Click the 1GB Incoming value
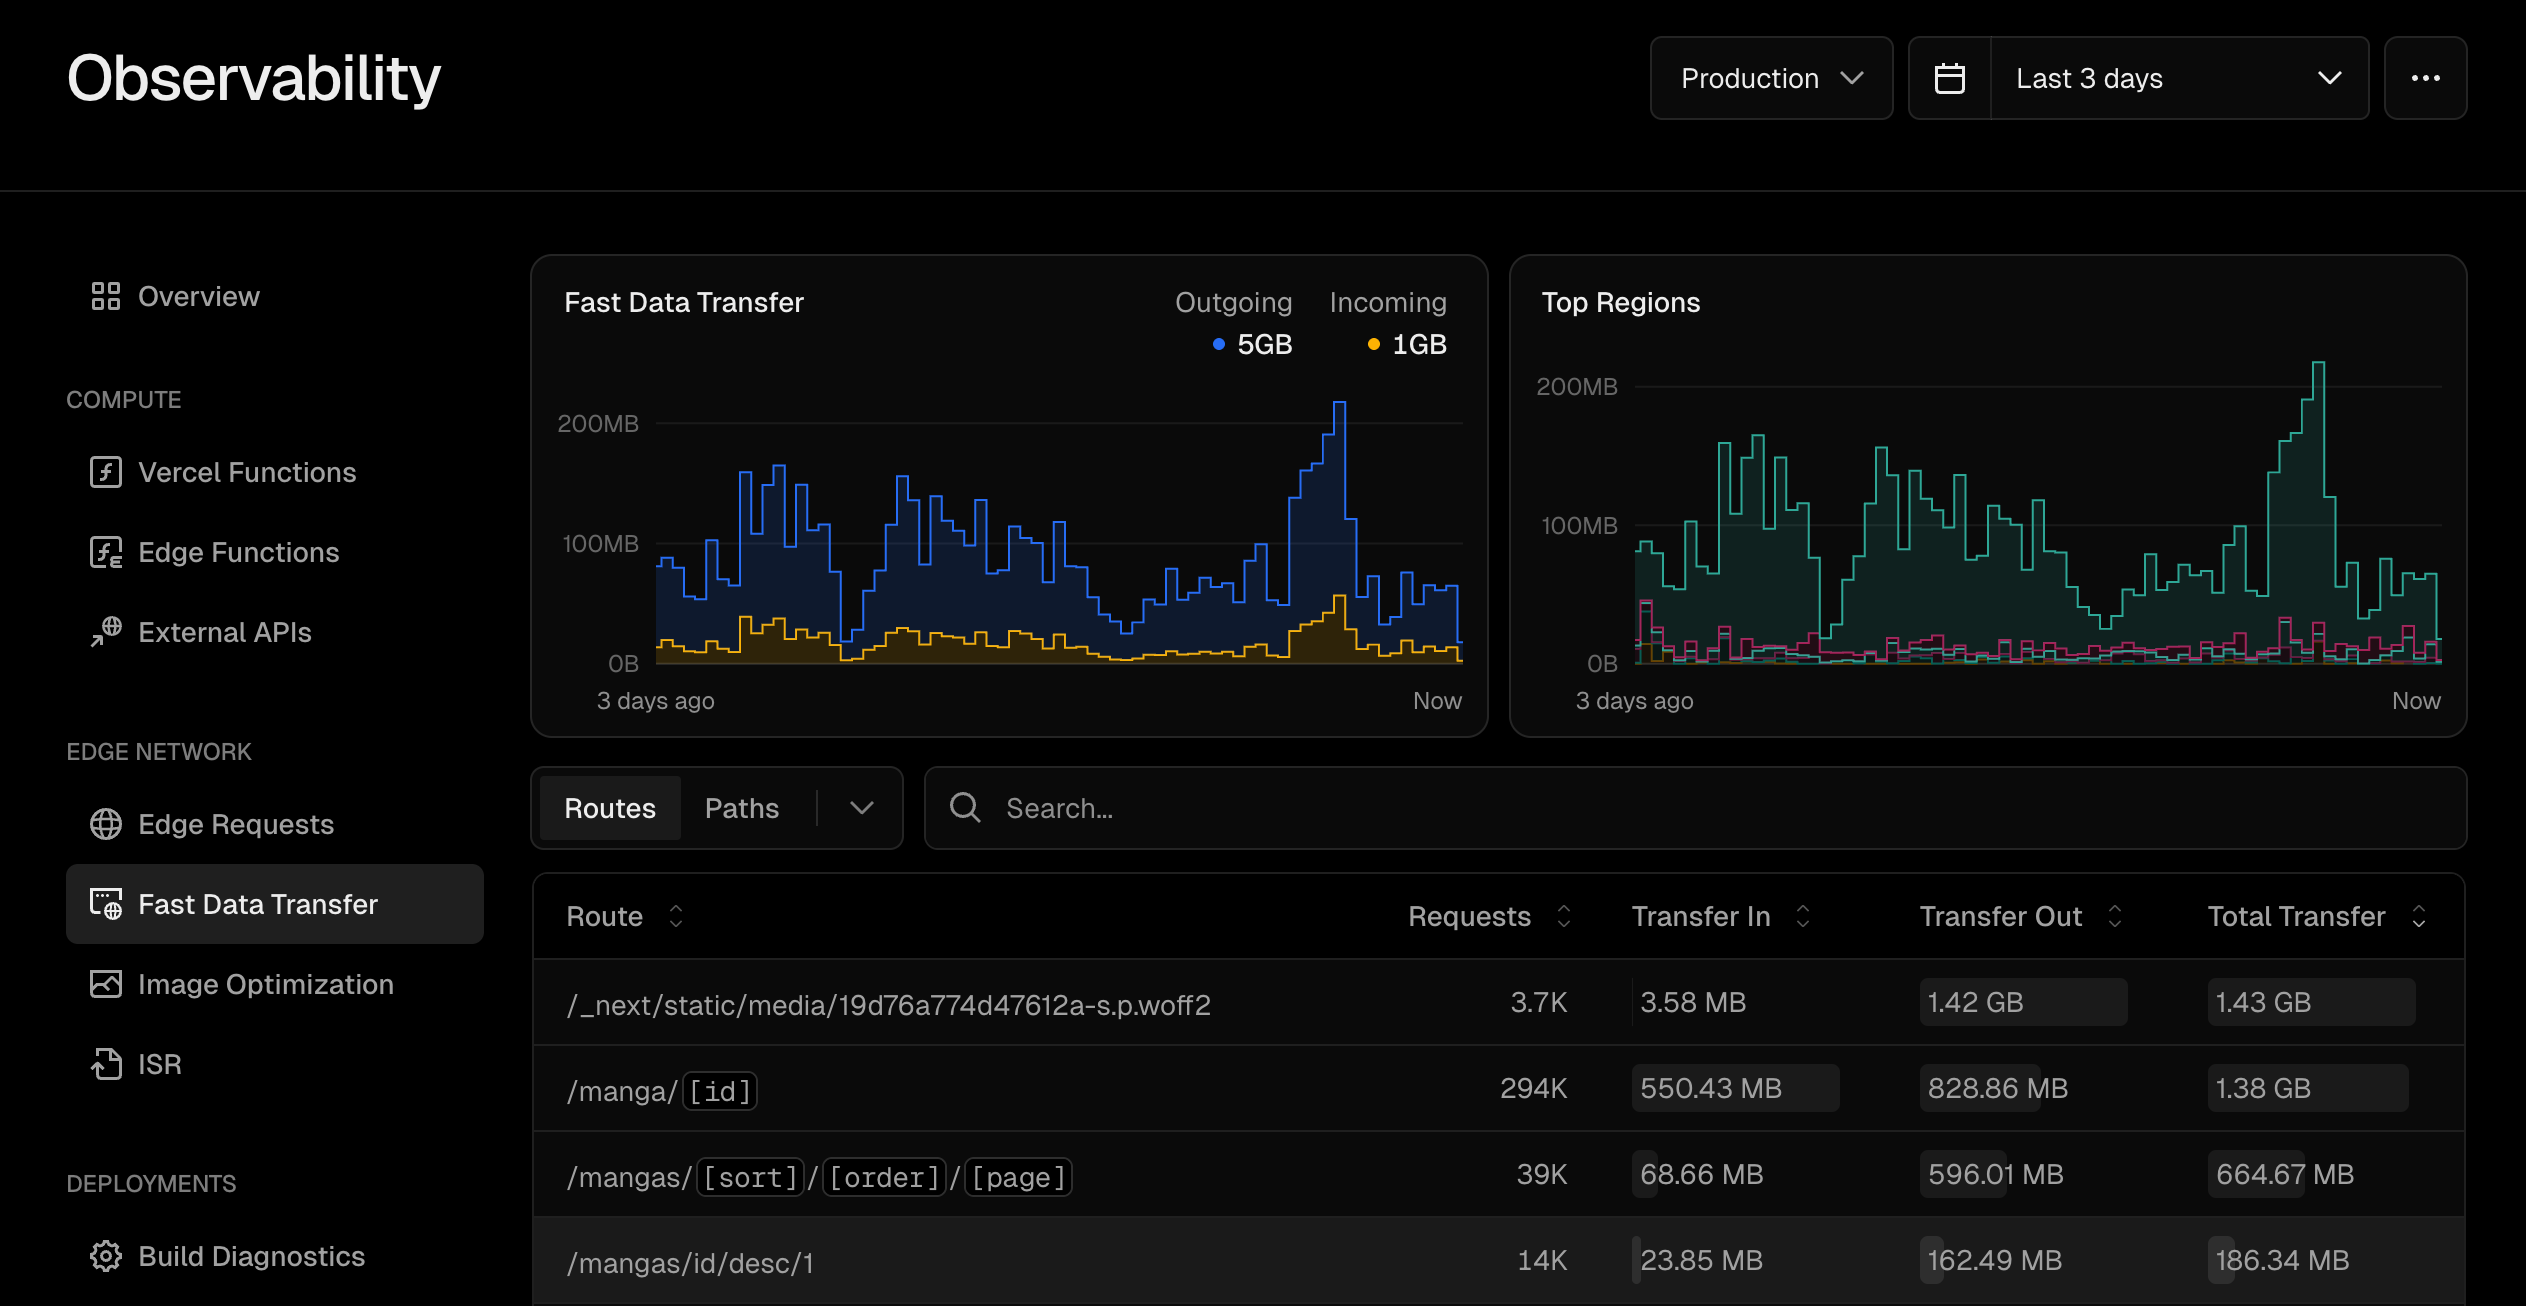Viewport: 2526px width, 1306px height. coord(1420,344)
